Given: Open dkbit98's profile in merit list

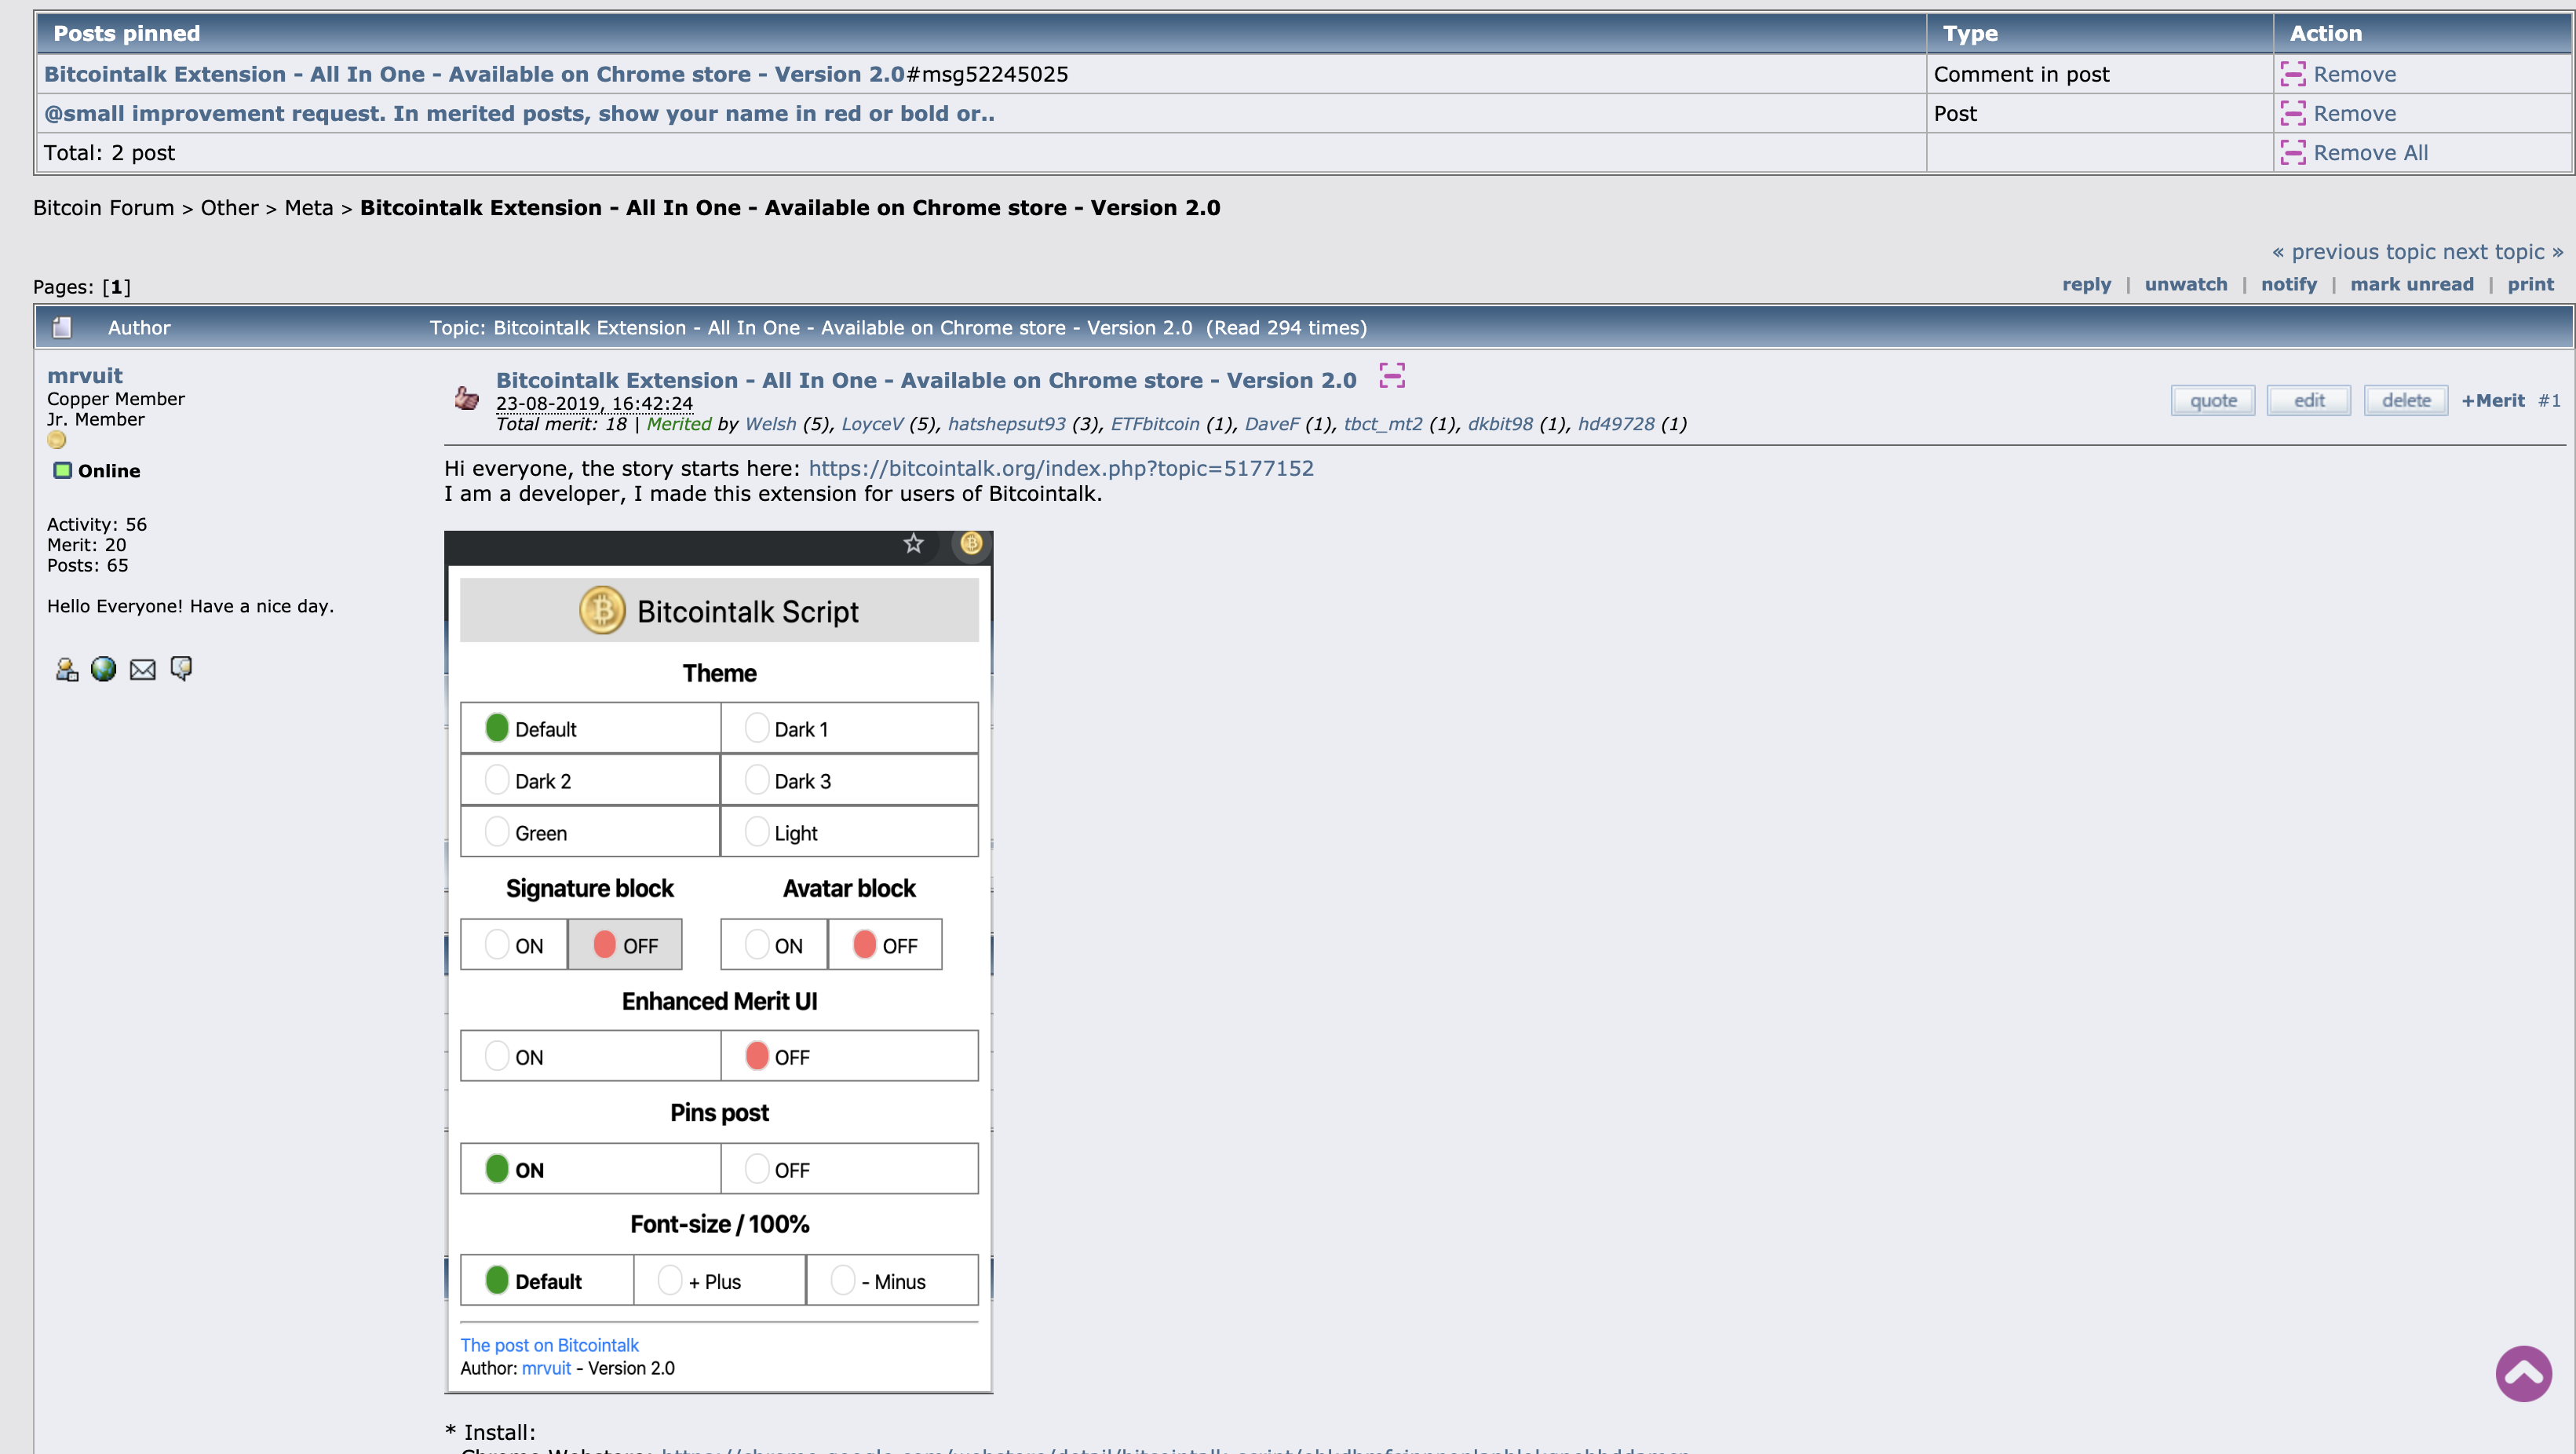Looking at the screenshot, I should point(1500,424).
